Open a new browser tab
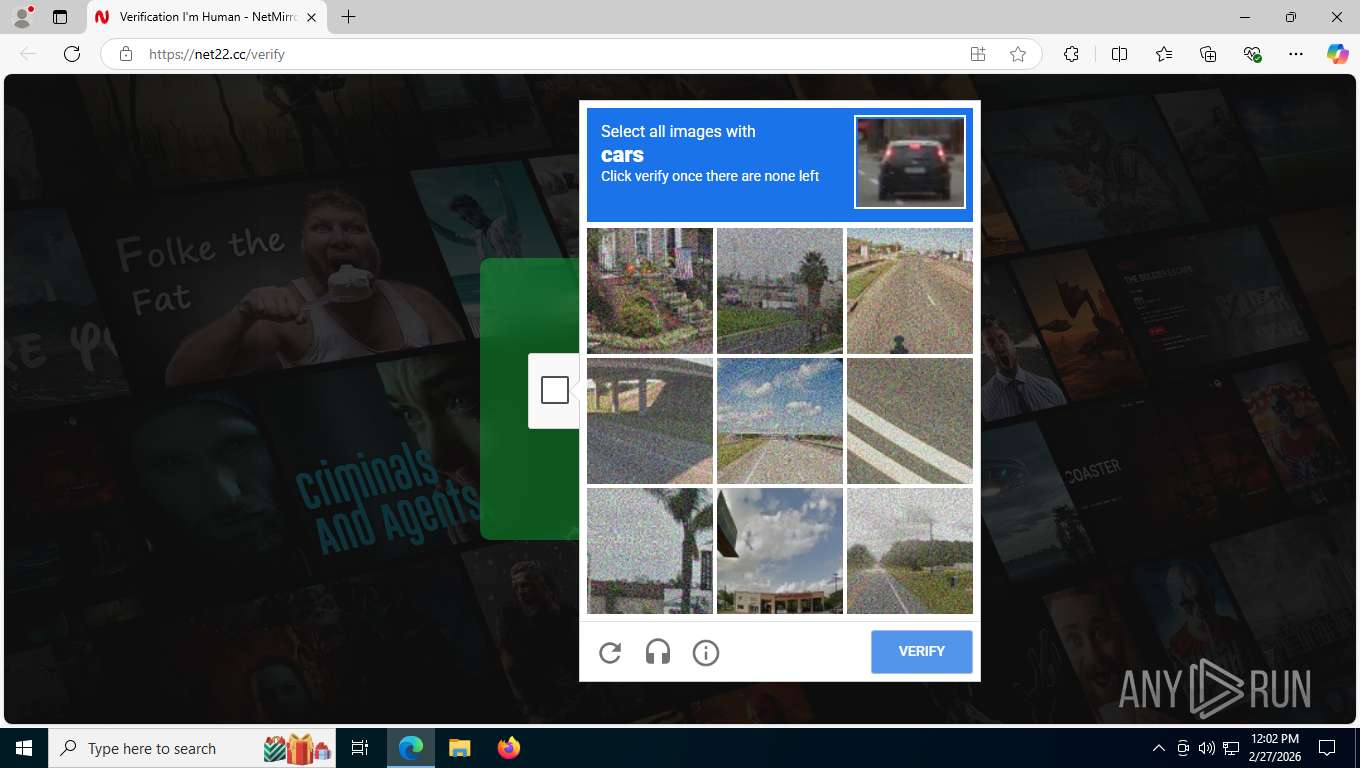This screenshot has height=768, width=1360. click(348, 17)
